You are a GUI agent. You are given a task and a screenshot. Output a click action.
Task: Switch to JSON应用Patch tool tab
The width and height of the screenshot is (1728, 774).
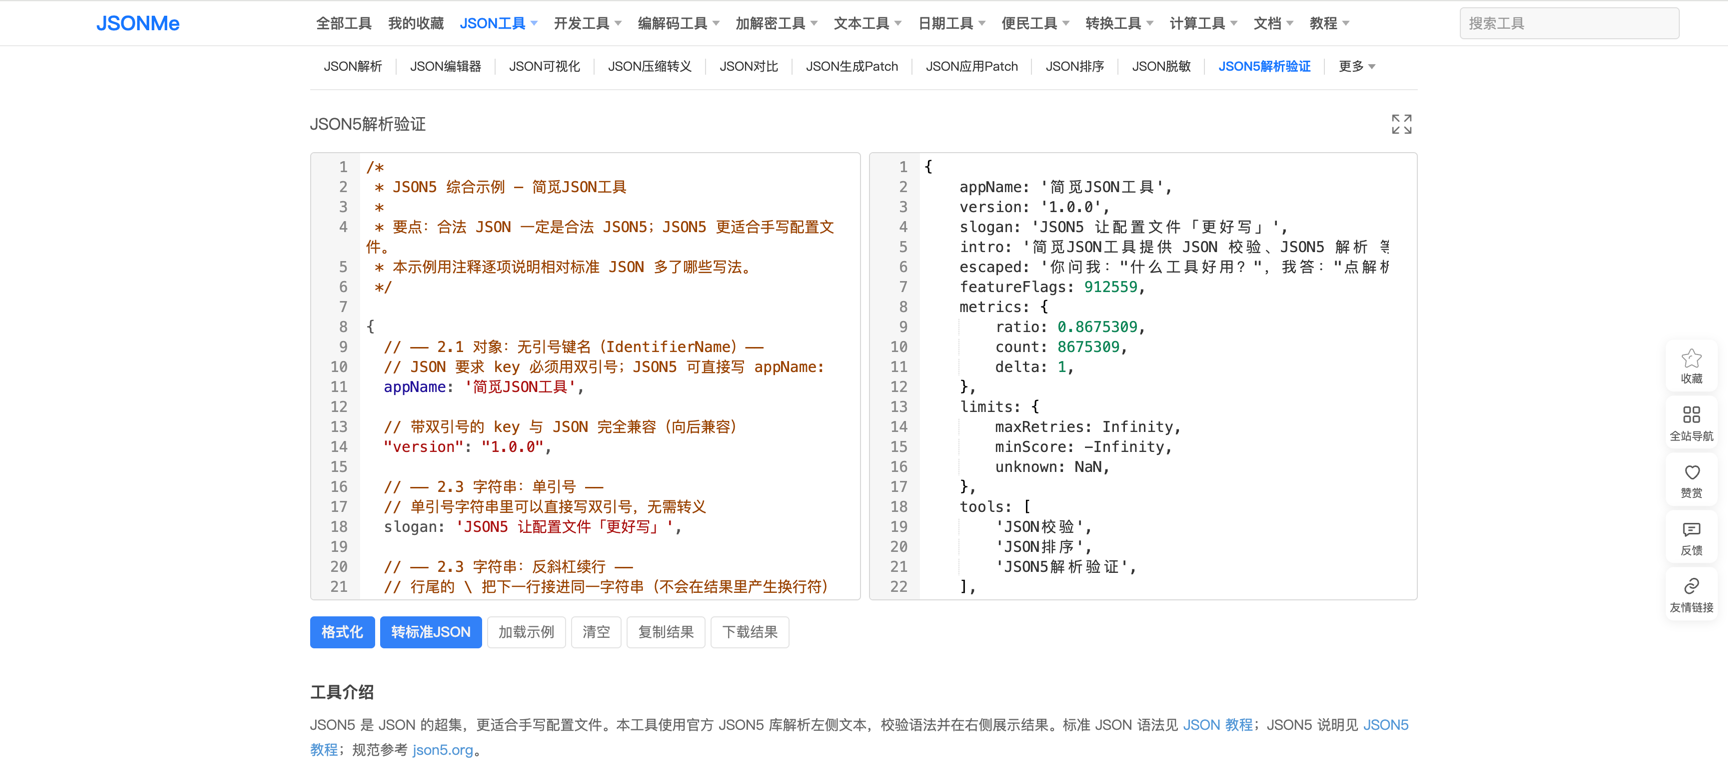(972, 66)
